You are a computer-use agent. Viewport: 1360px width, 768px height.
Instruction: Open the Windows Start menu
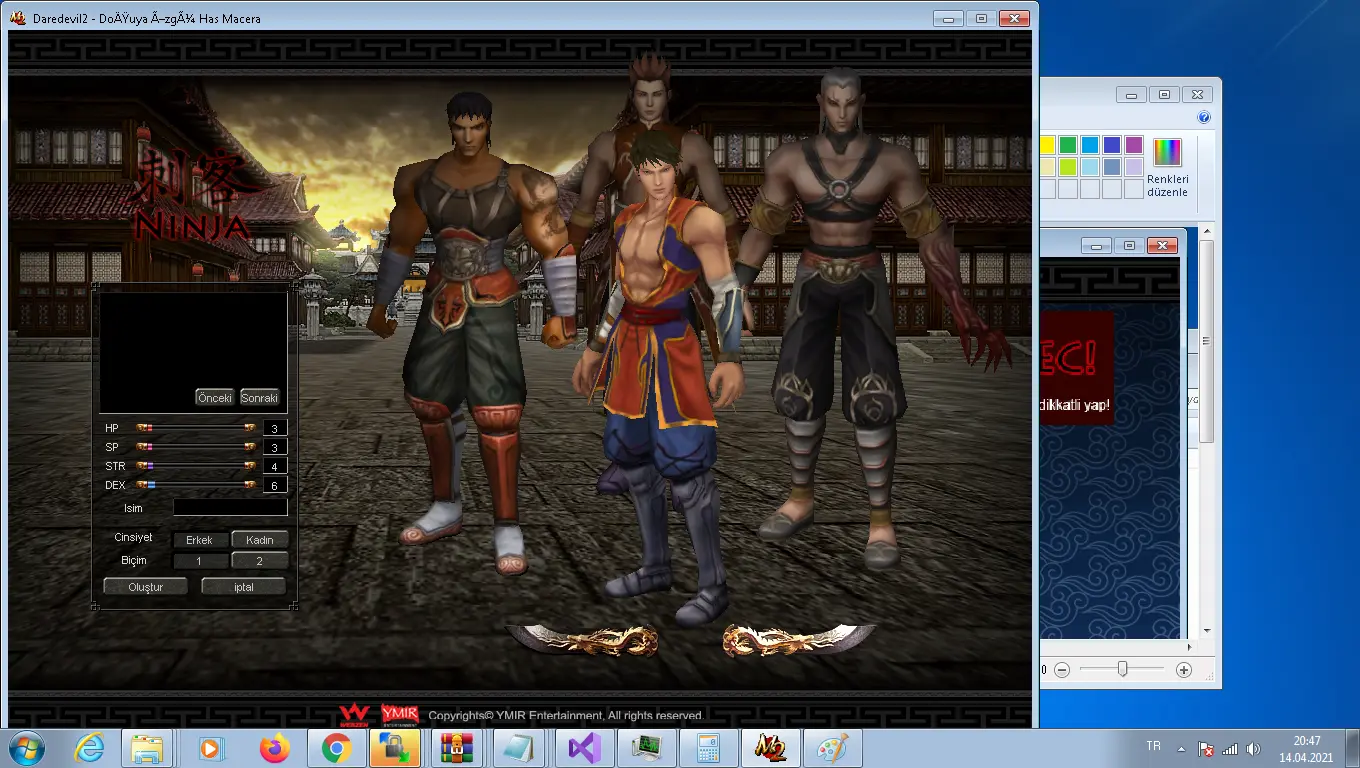click(x=27, y=748)
